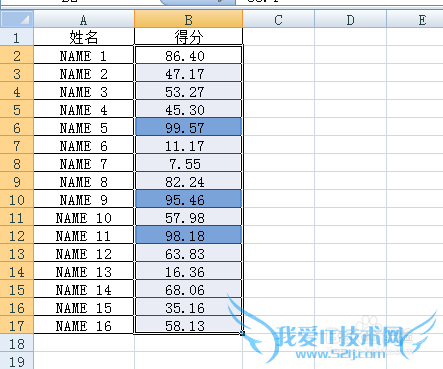Click score cell 45.30
The height and width of the screenshot is (369, 443).
(188, 109)
